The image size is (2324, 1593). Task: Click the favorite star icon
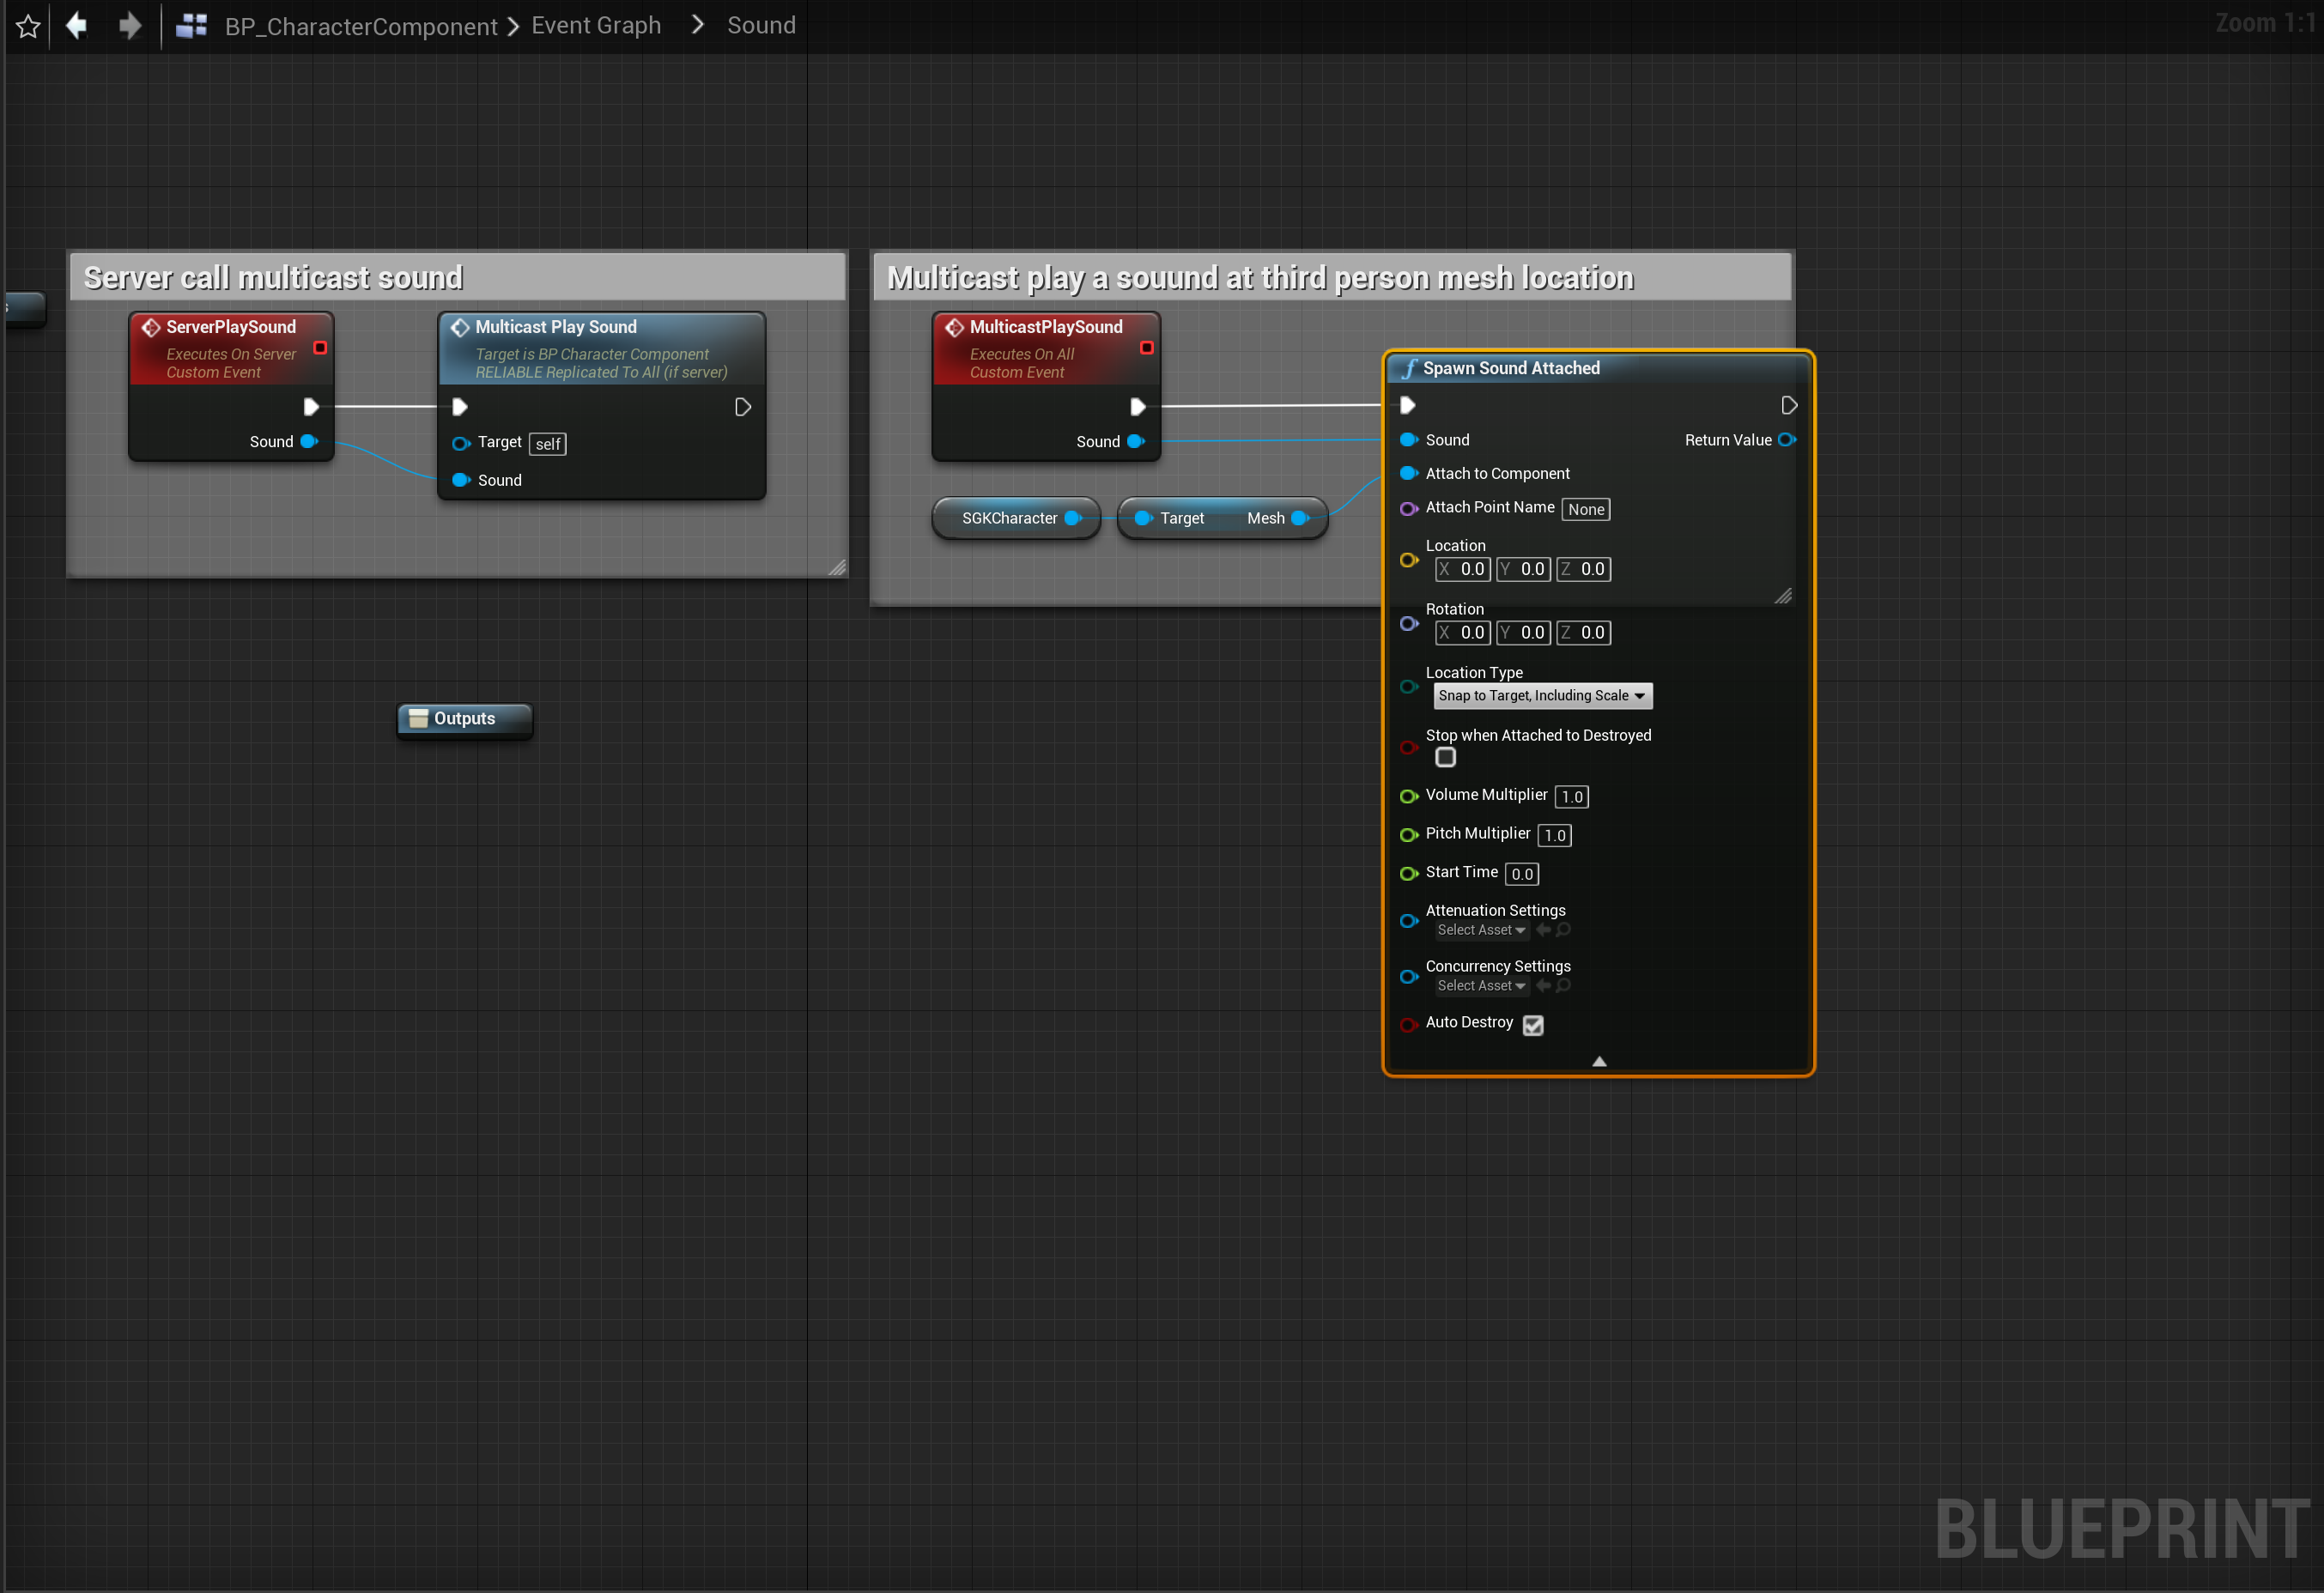(x=28, y=27)
